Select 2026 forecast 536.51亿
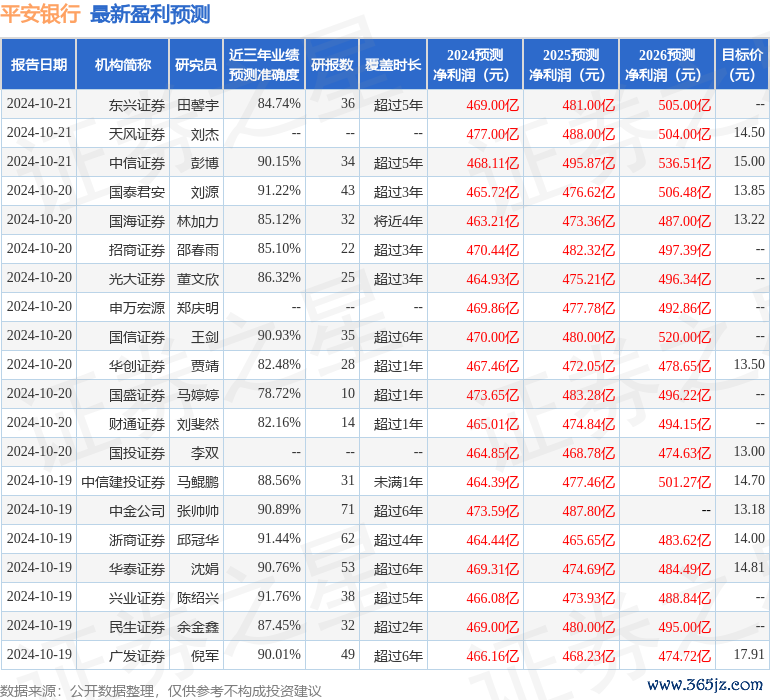770x700 pixels. [685, 163]
